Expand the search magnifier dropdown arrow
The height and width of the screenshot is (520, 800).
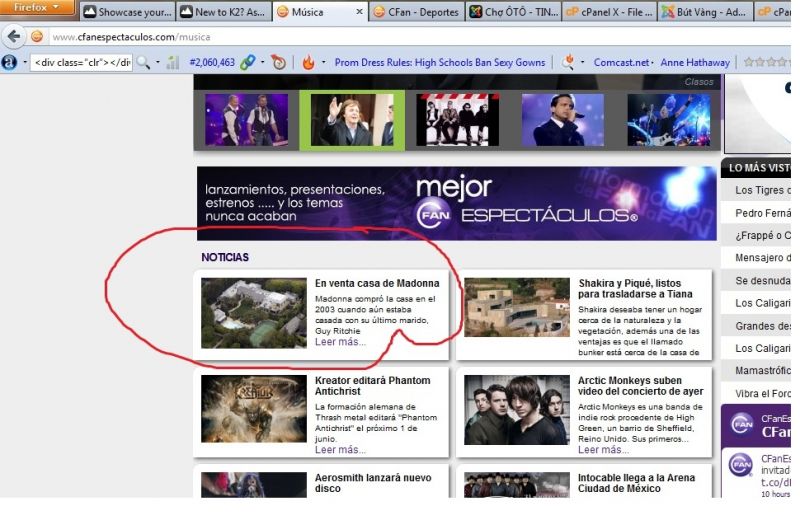pos(158,62)
